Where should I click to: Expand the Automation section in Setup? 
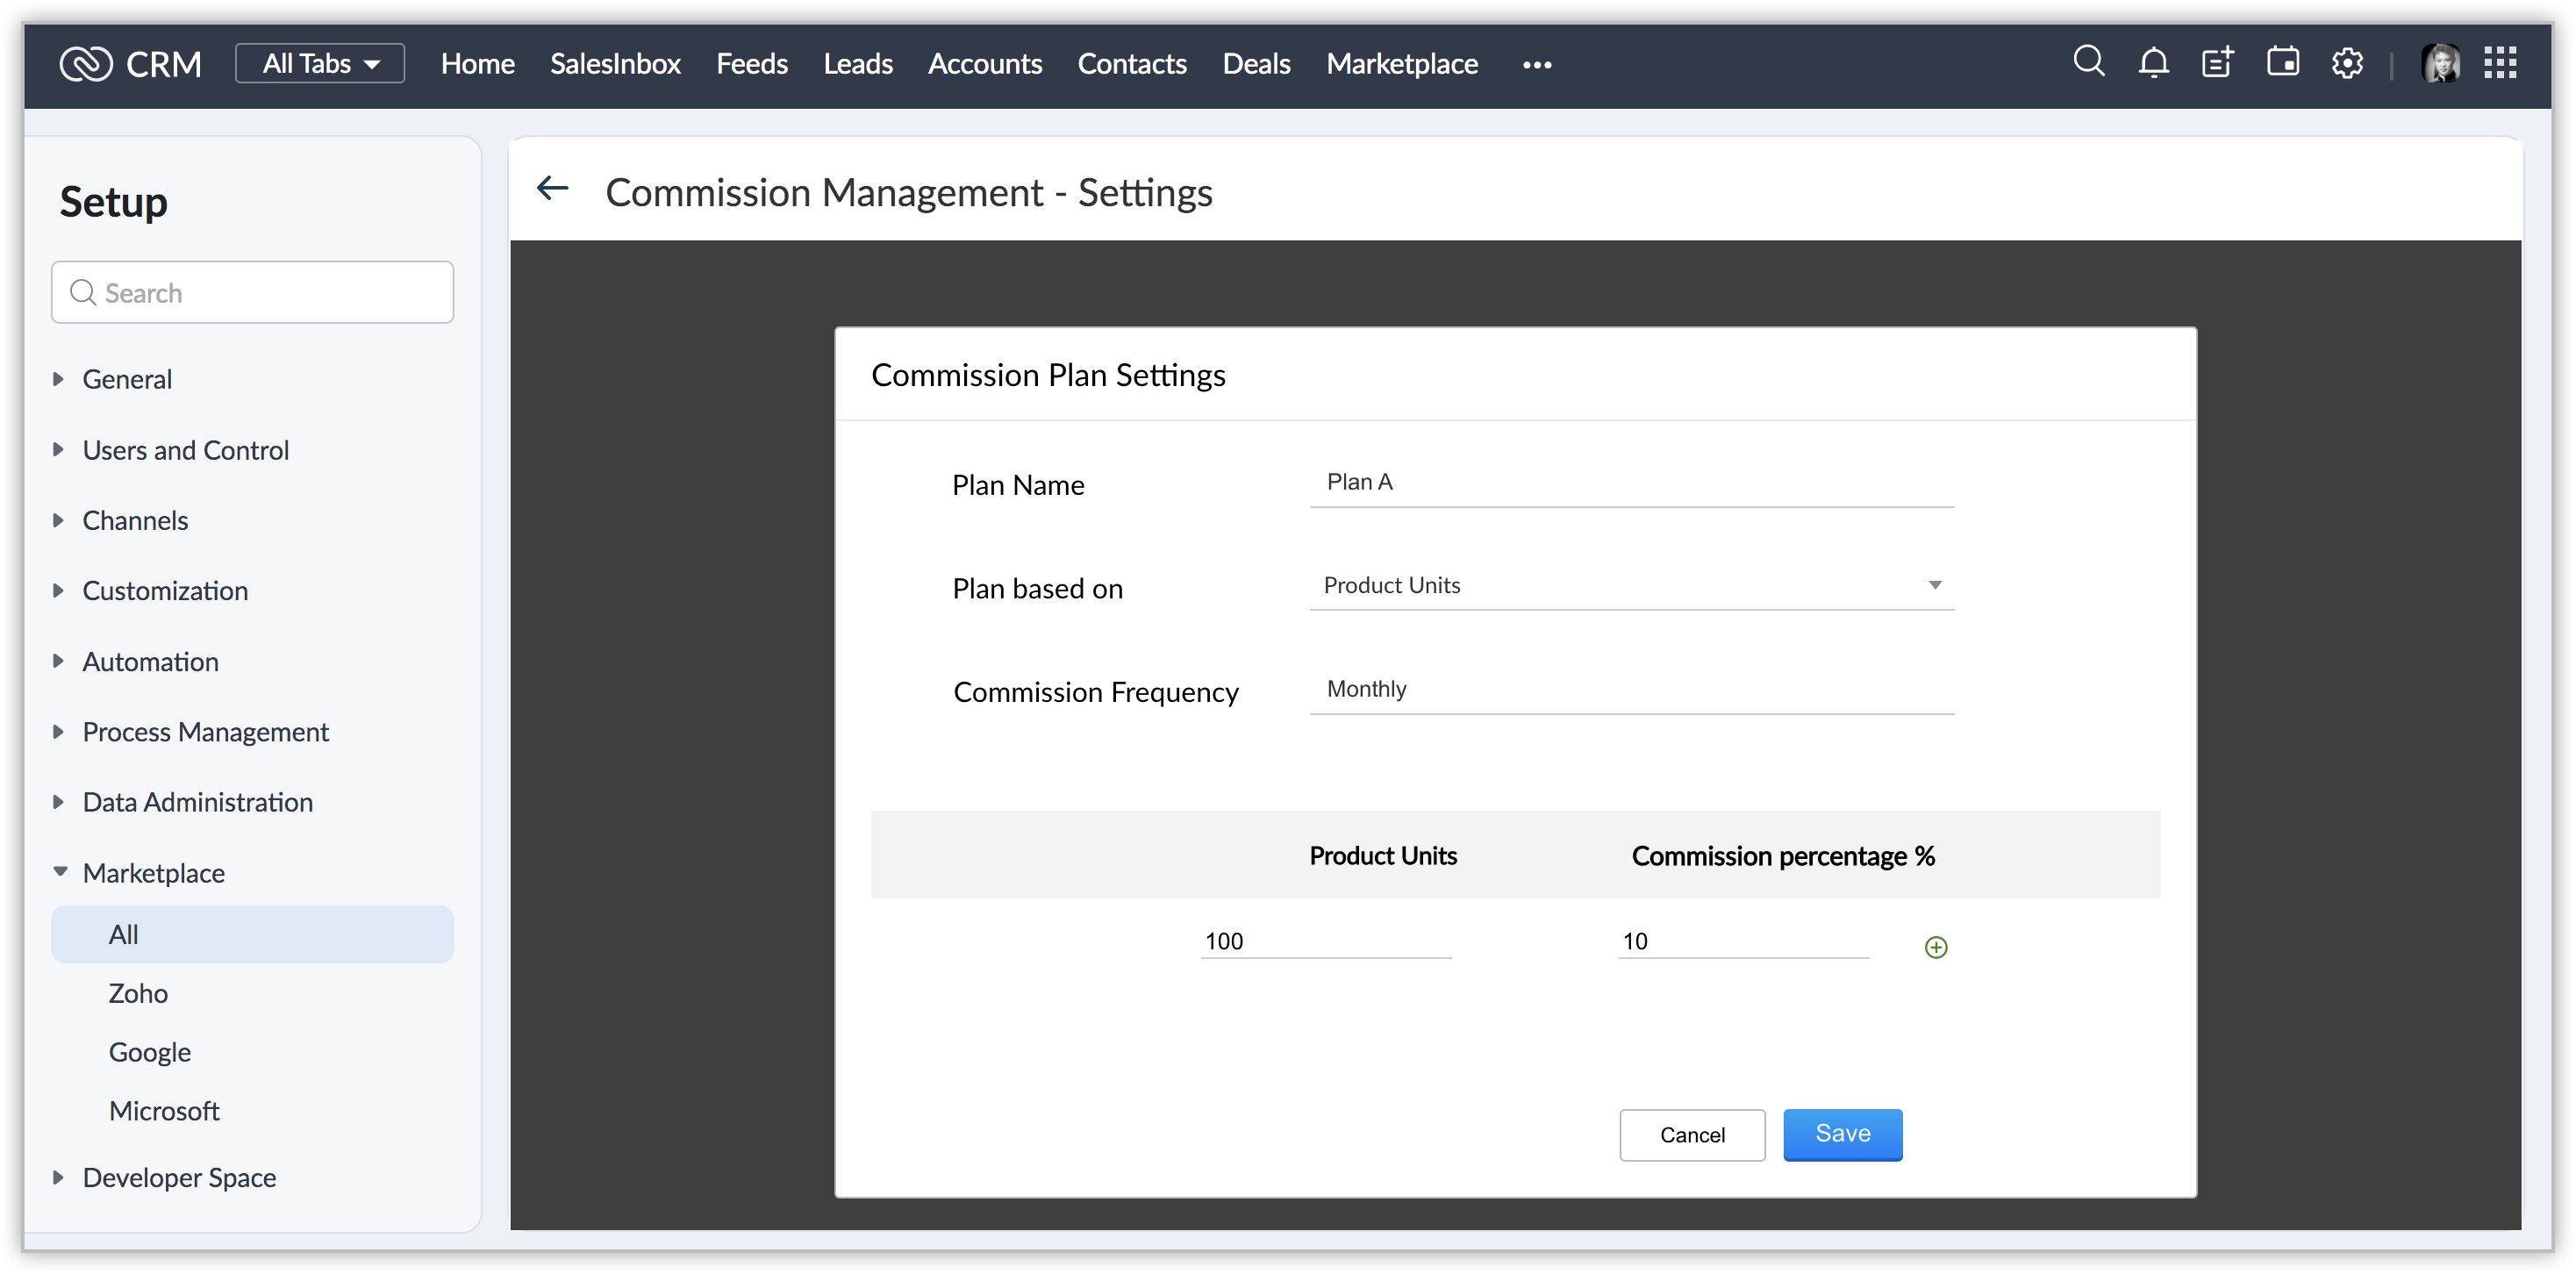150,661
